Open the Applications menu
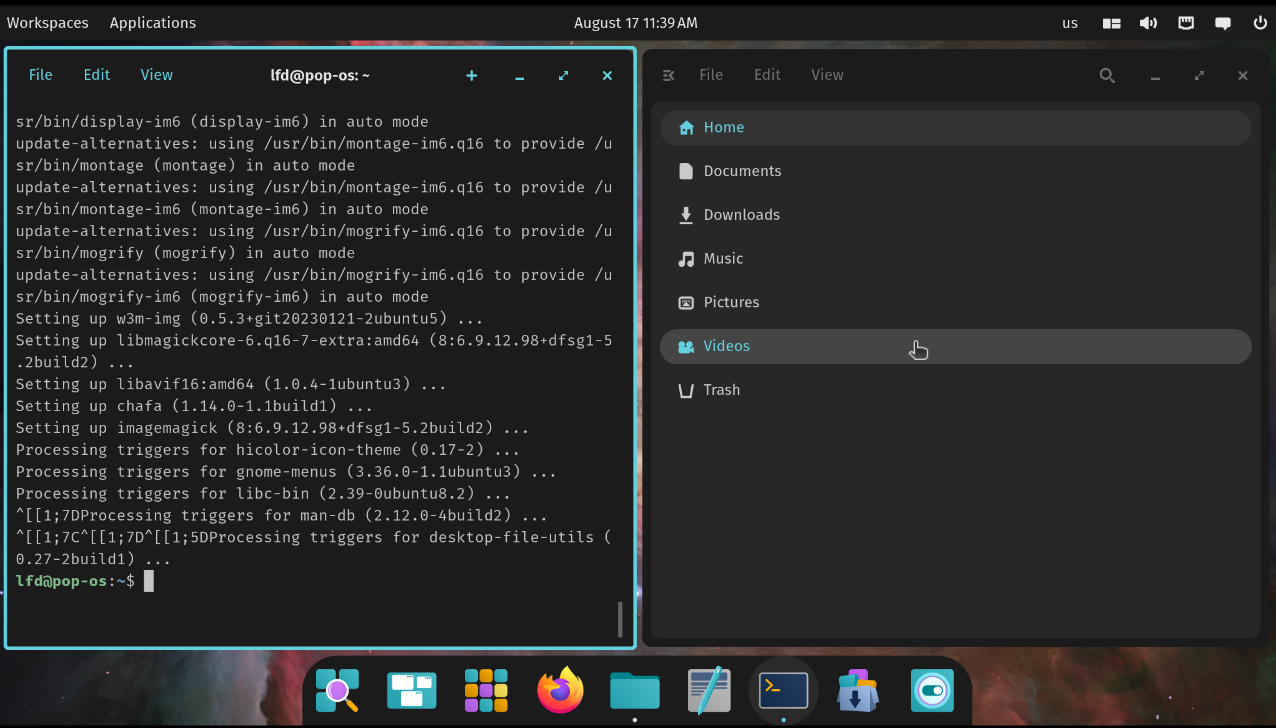 (152, 22)
